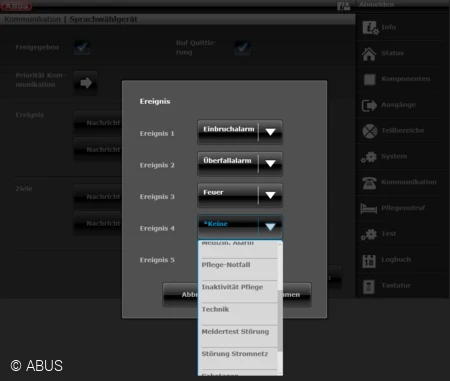This screenshot has width=450, height=381.
Task: Choose Technik in the dropdown list
Action: pos(238,314)
